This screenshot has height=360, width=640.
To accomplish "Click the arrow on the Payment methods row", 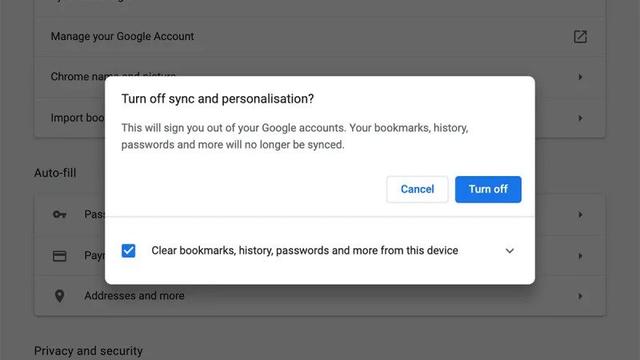I will click(580, 256).
